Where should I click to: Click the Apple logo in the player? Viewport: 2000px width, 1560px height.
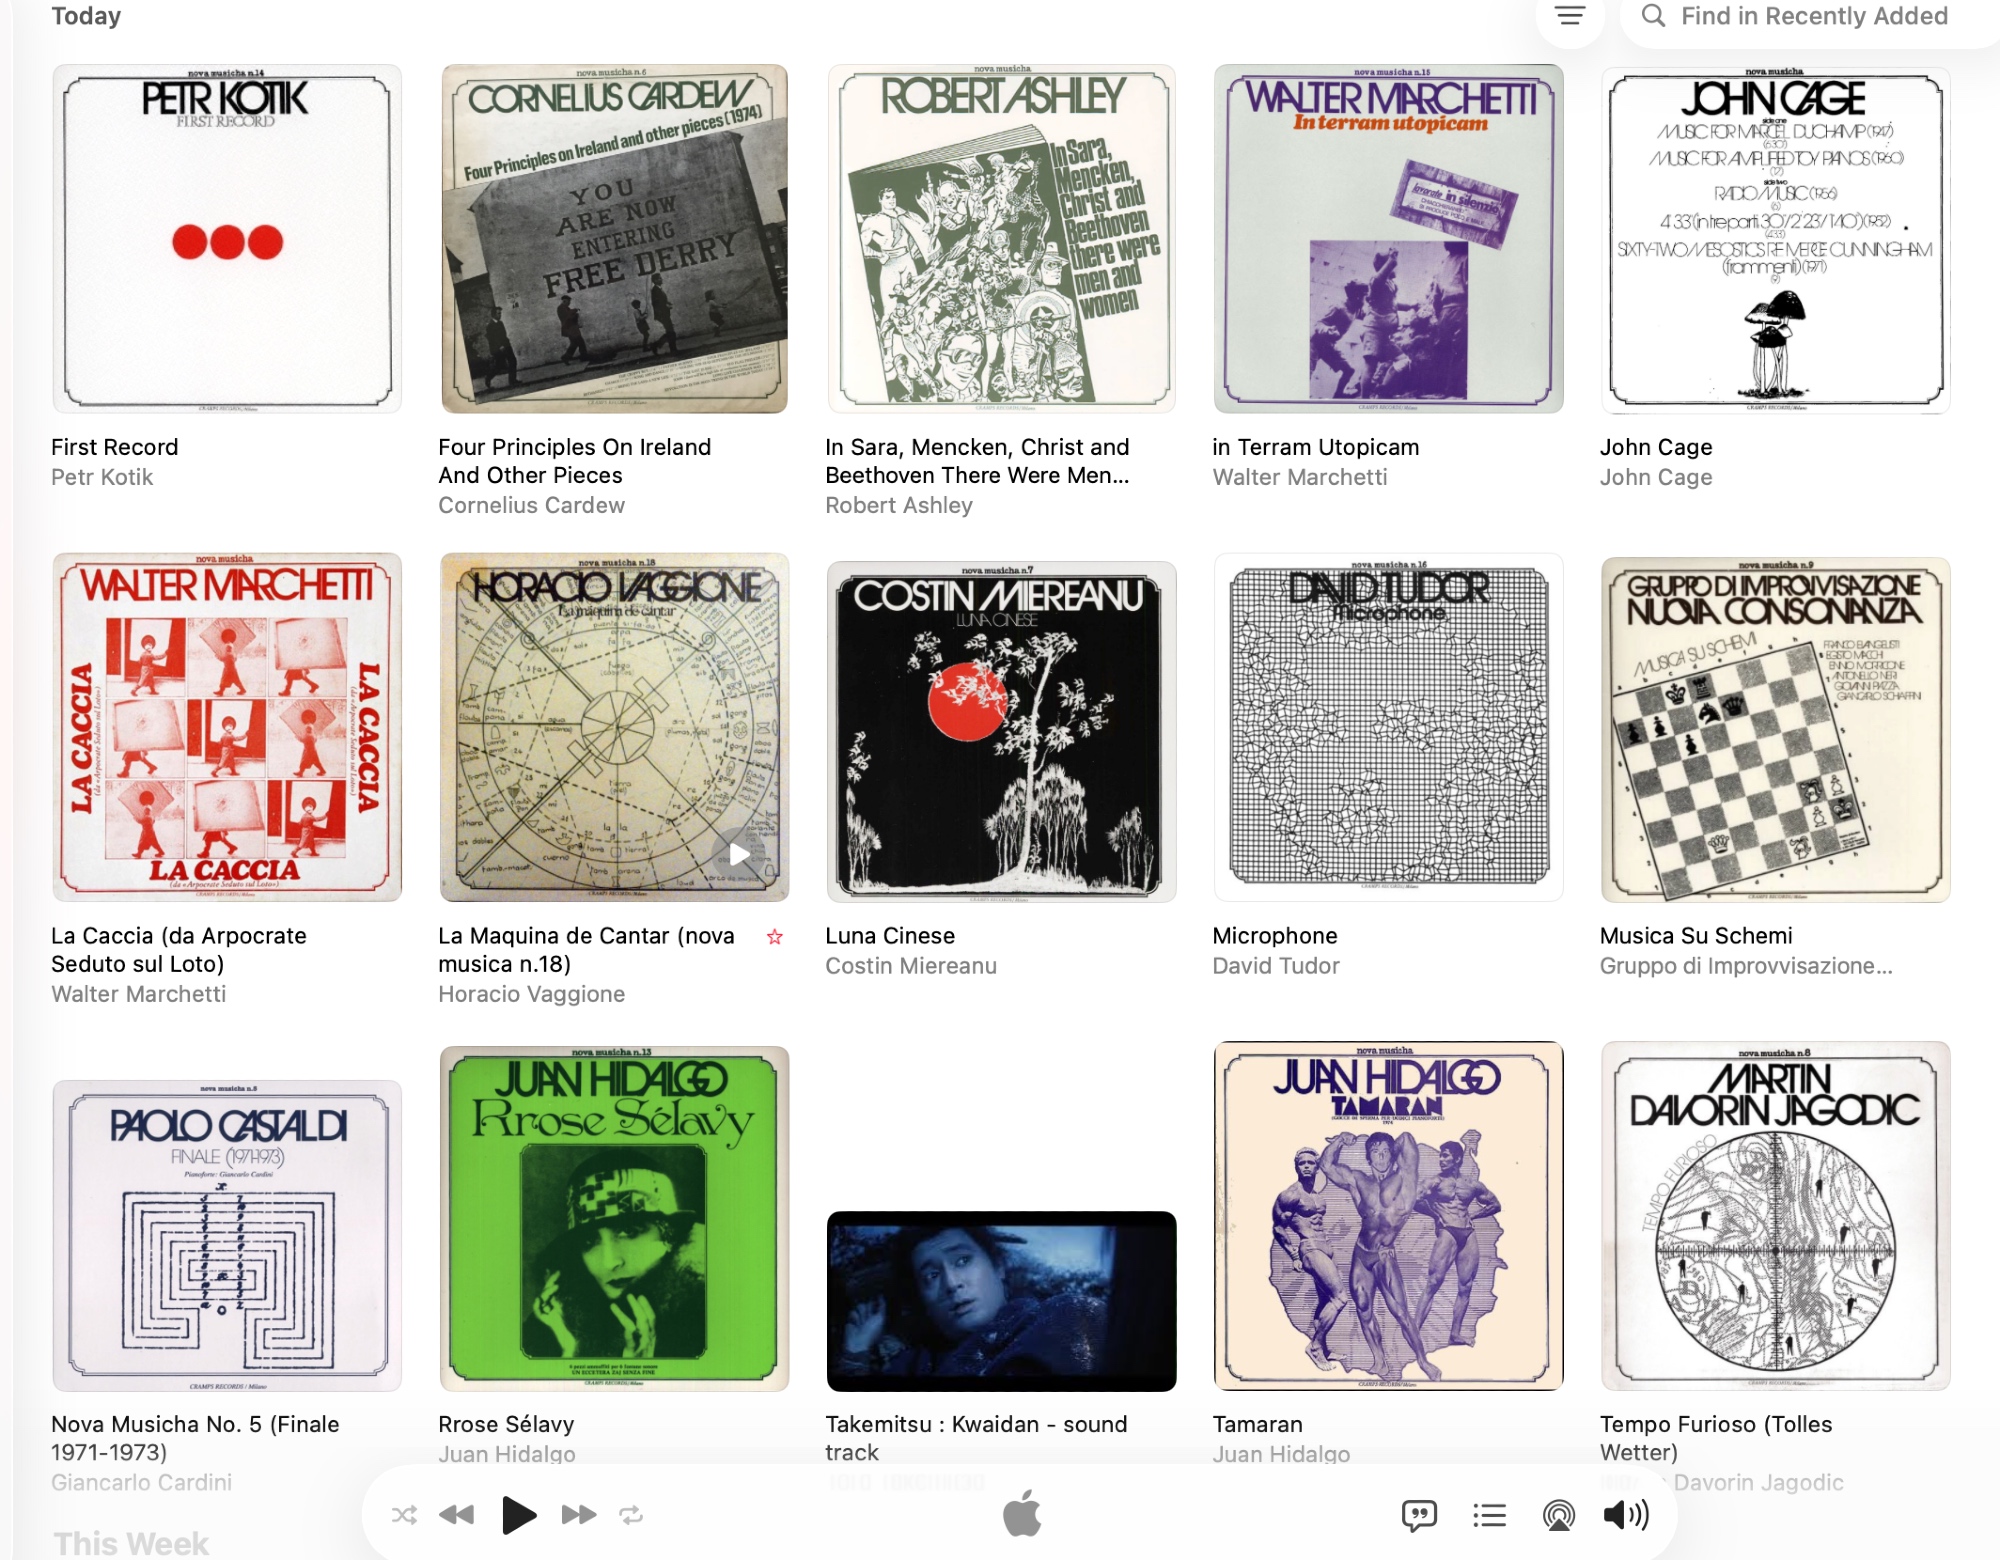tap(1022, 1512)
